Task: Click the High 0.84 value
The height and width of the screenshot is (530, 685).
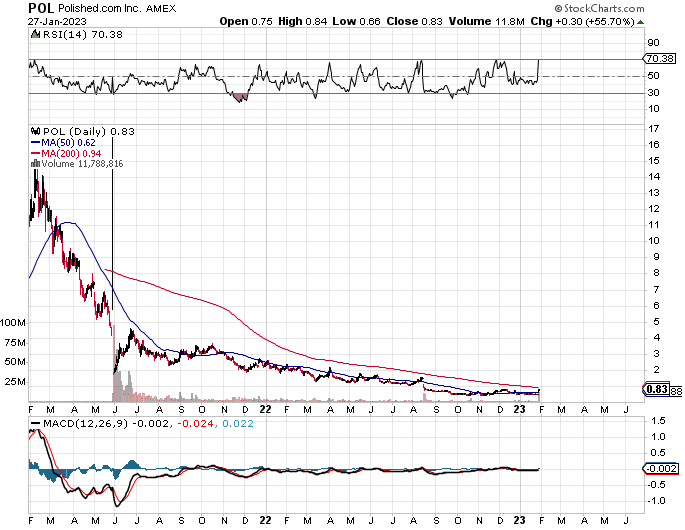Action: pyautogui.click(x=302, y=21)
